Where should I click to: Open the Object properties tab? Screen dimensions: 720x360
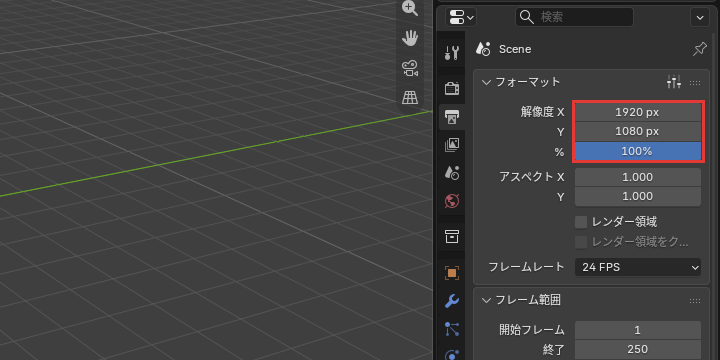pos(452,273)
